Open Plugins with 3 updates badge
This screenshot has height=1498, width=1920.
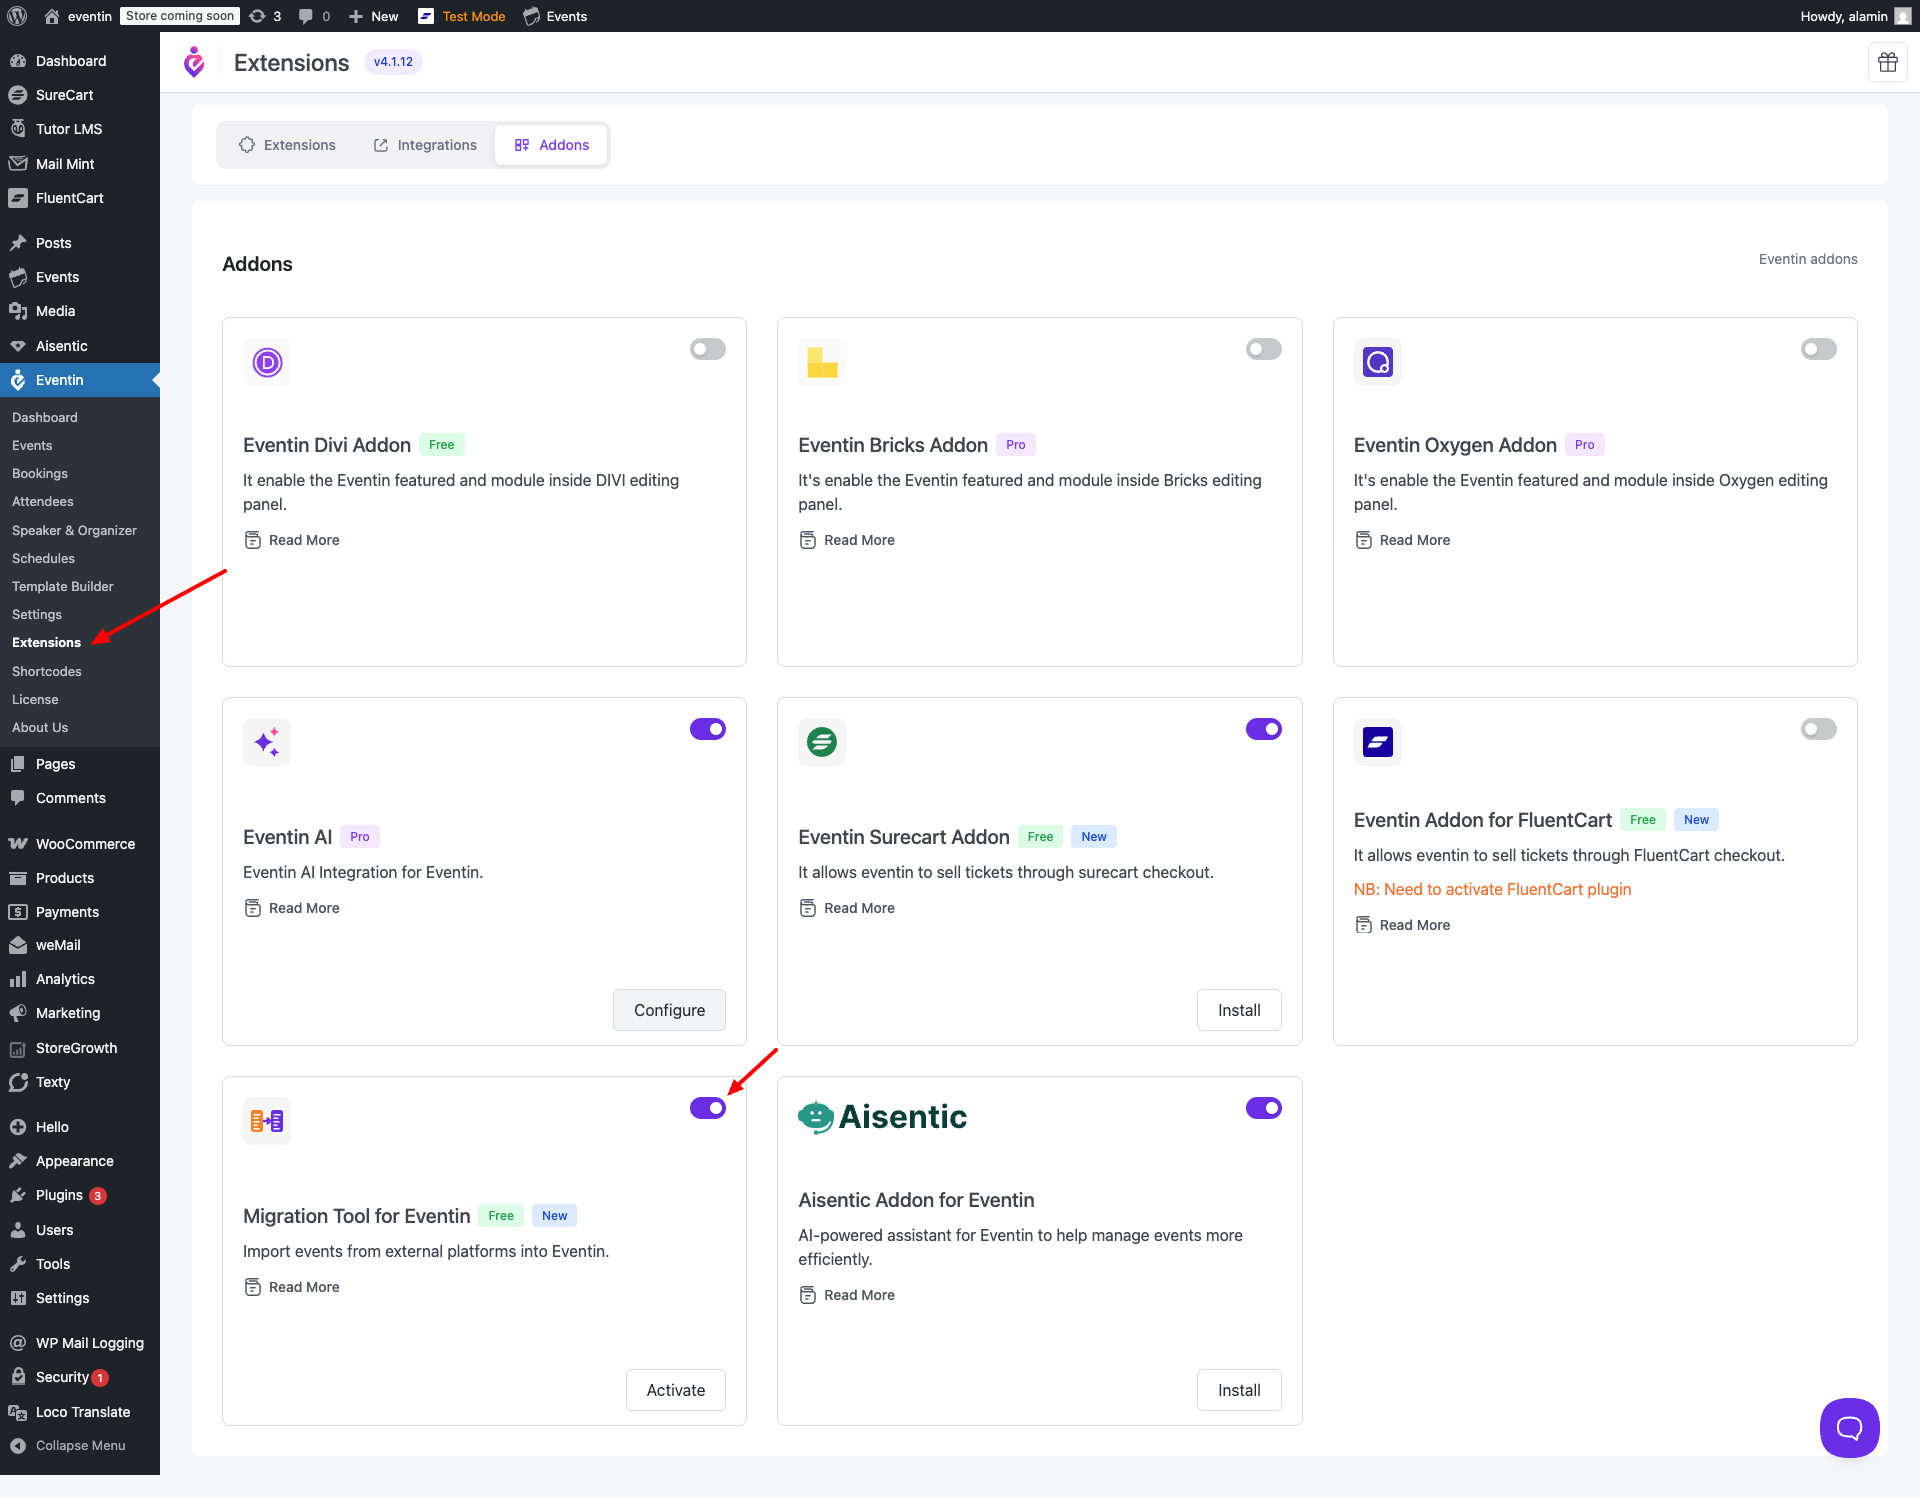[x=80, y=1196]
